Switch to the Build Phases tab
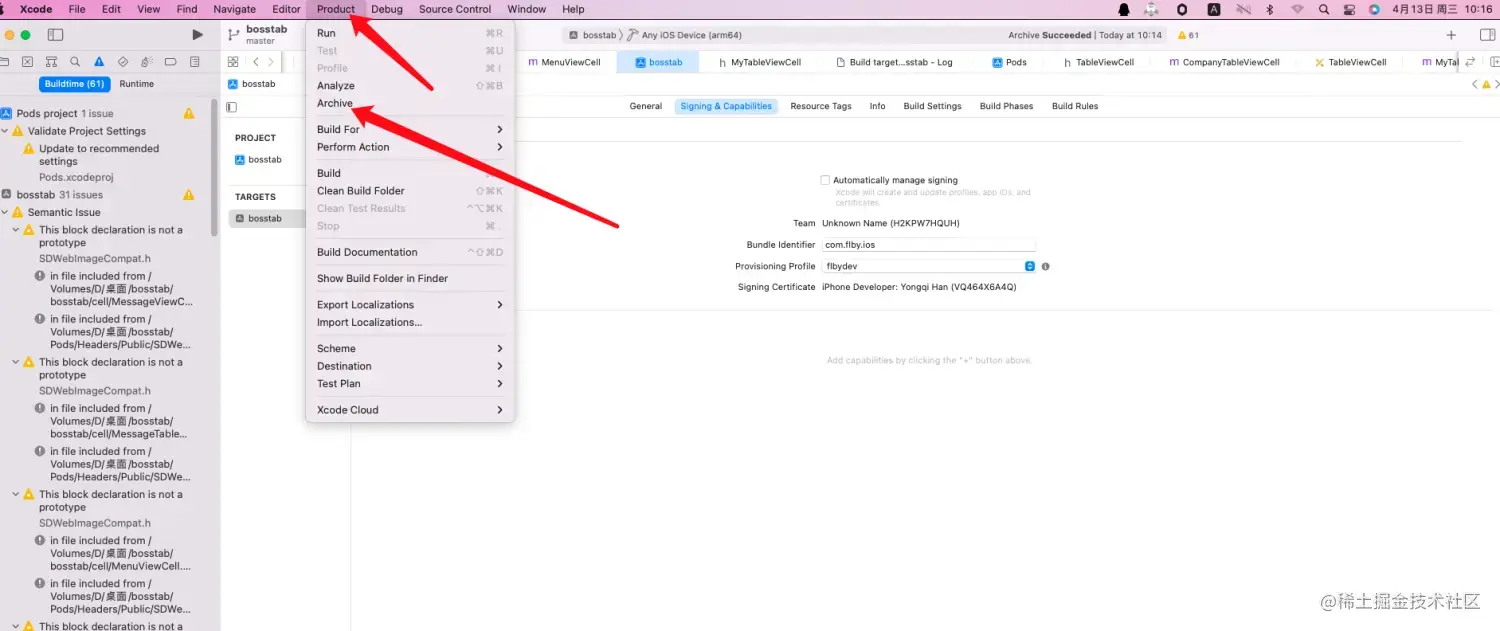Image resolution: width=1500 pixels, height=631 pixels. 1006,106
